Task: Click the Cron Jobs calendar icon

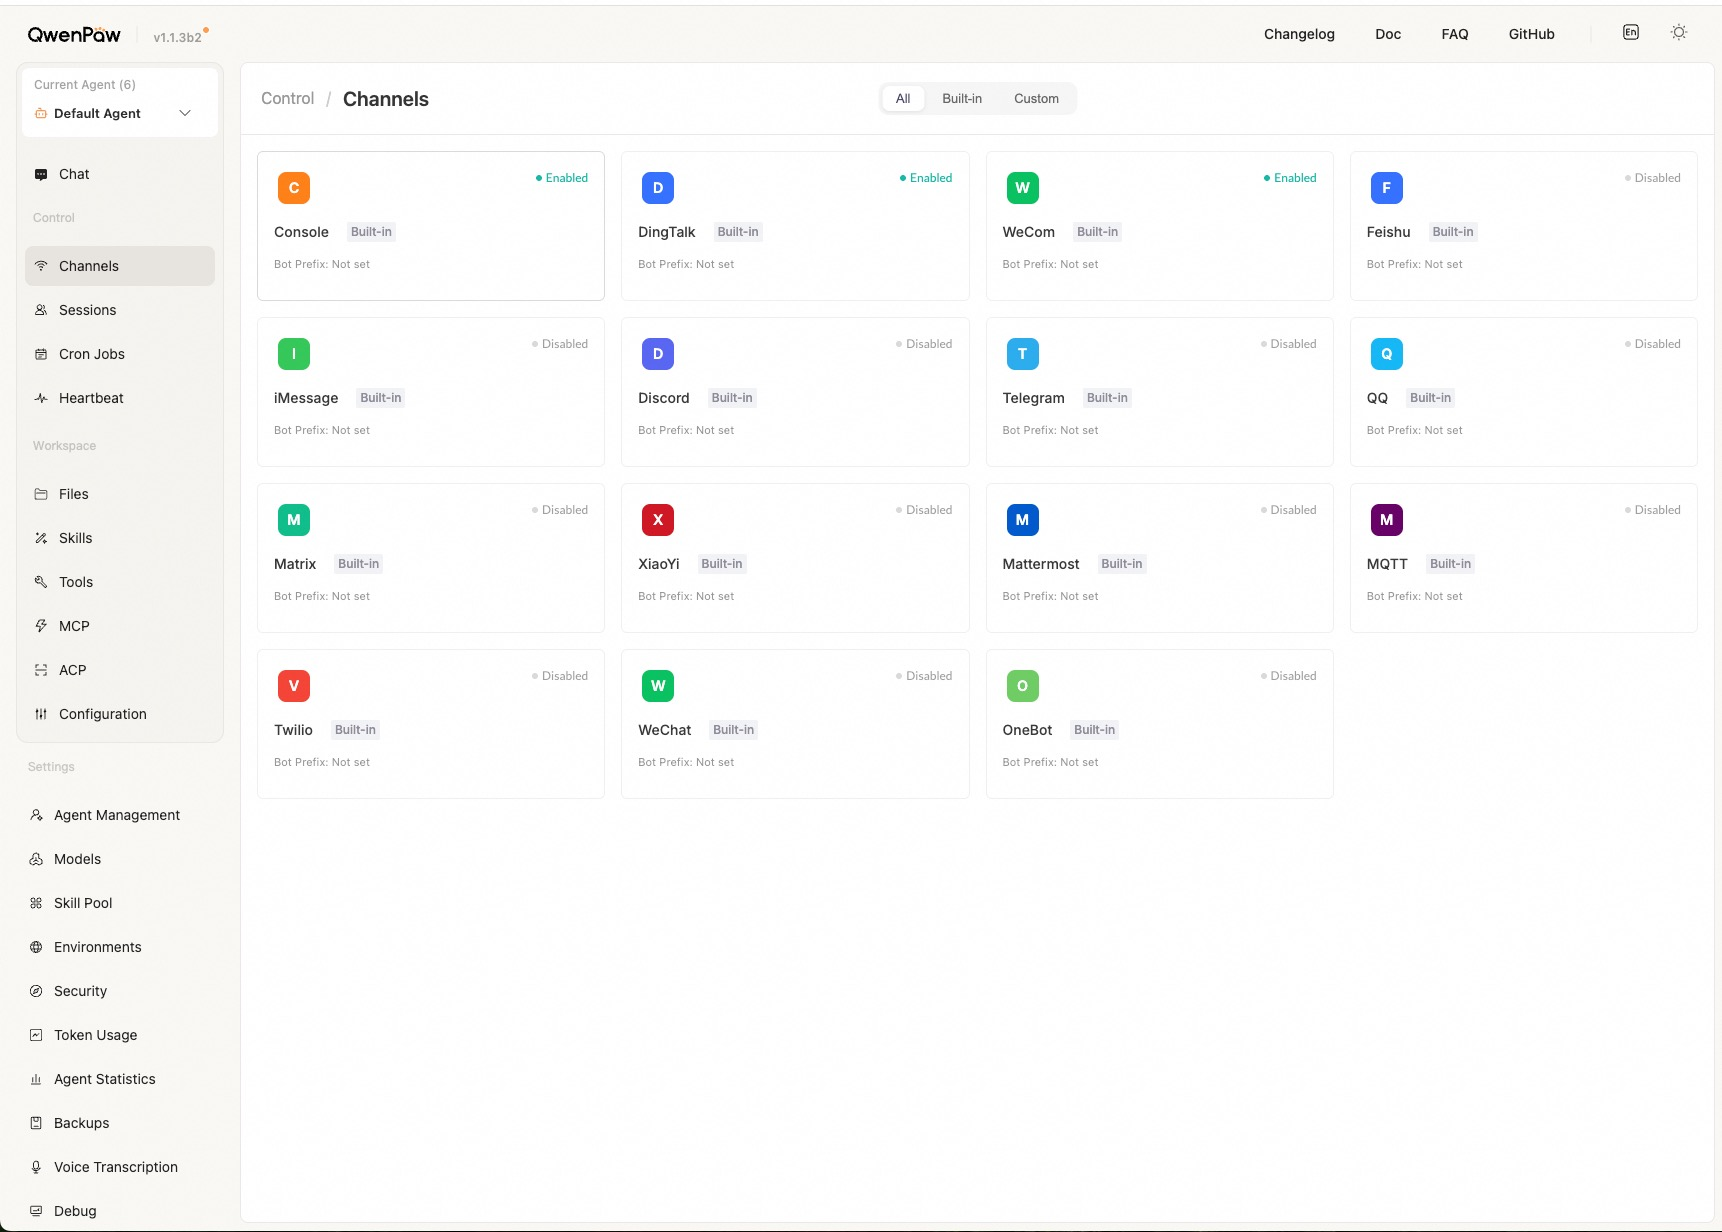Action: point(41,354)
